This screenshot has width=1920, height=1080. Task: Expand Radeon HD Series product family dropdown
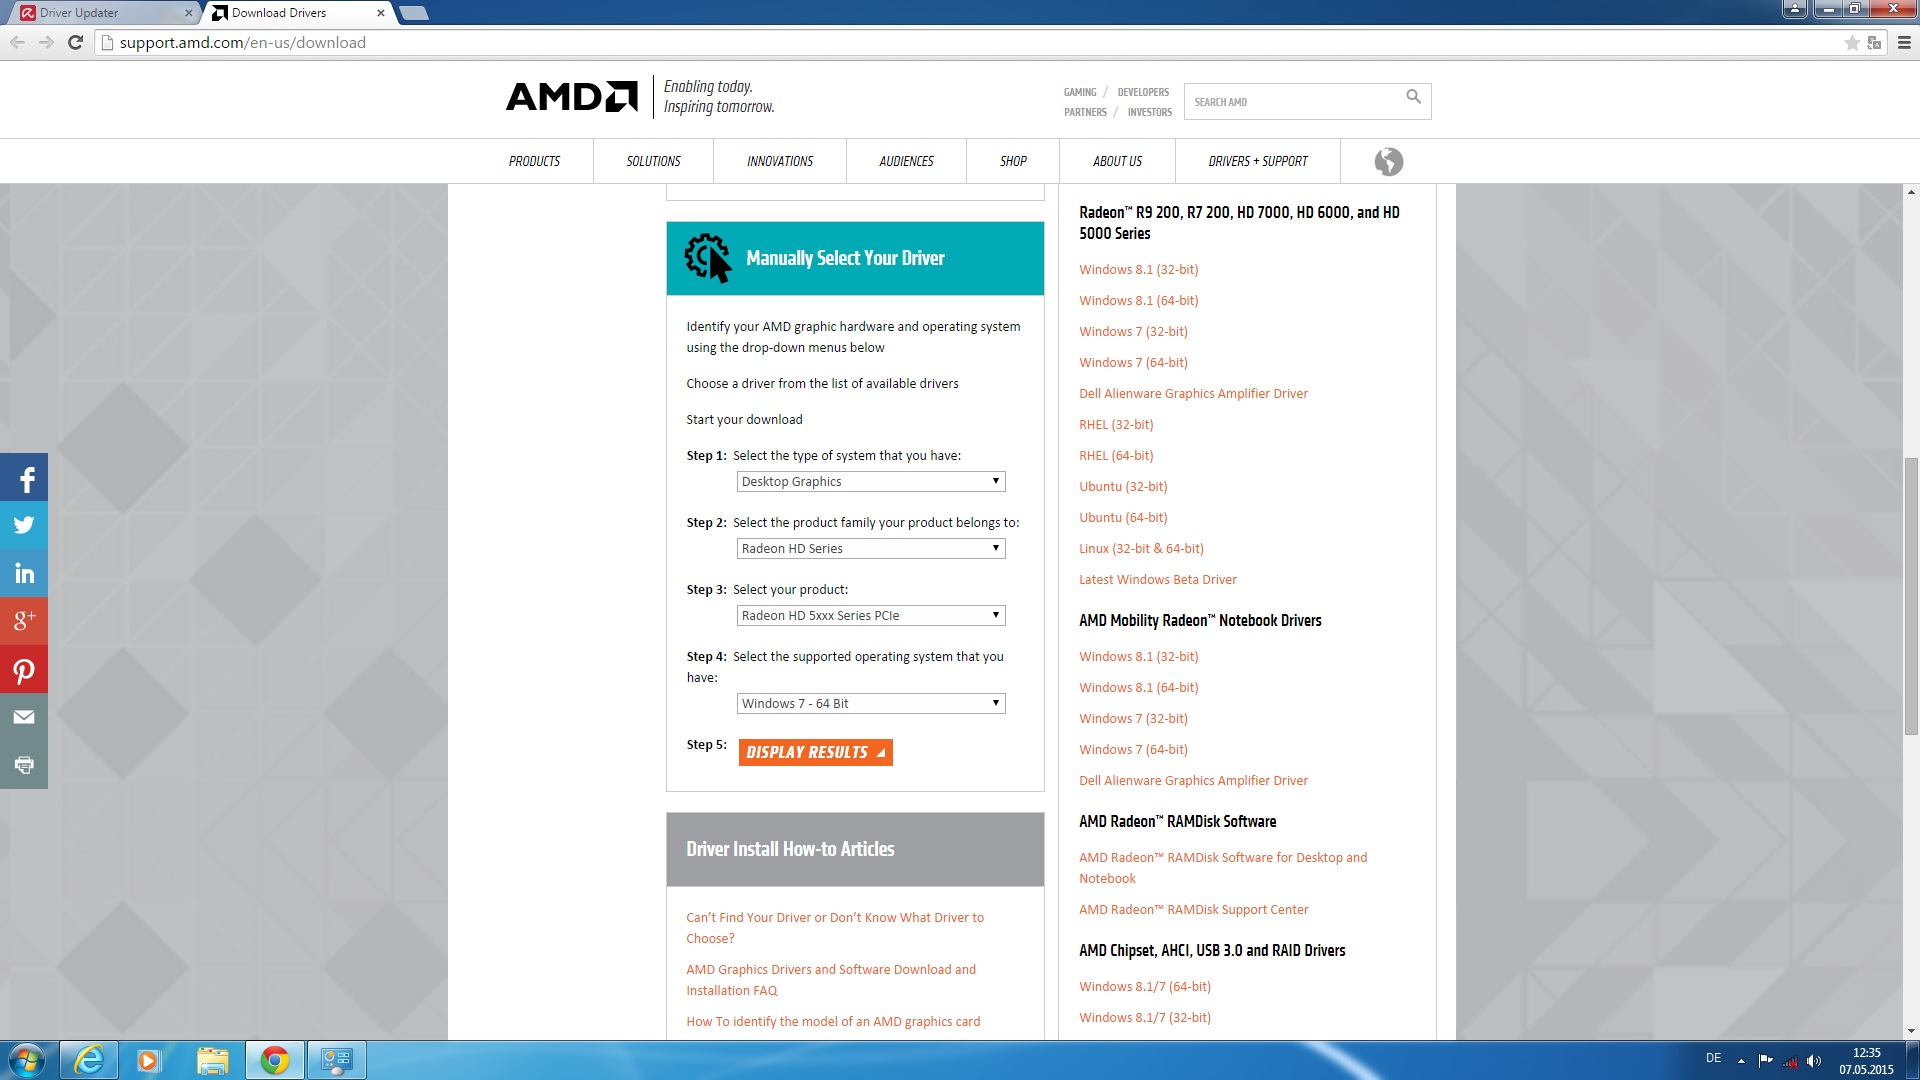coord(870,549)
